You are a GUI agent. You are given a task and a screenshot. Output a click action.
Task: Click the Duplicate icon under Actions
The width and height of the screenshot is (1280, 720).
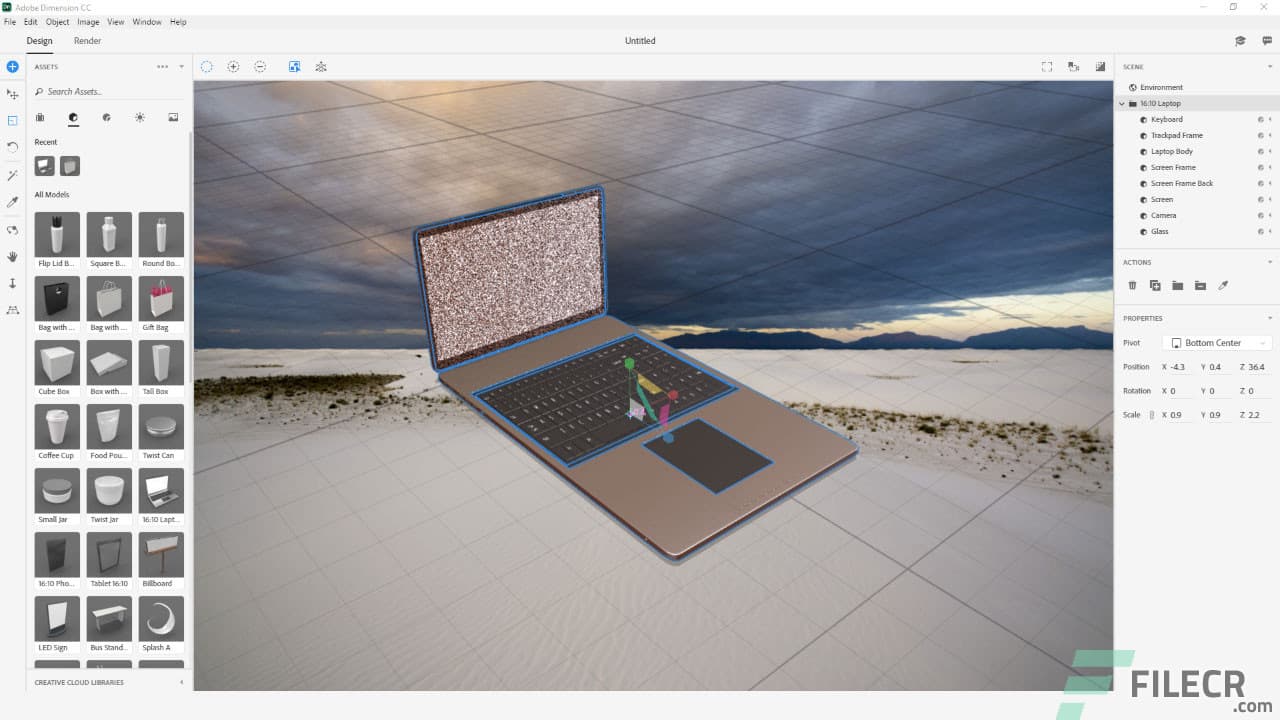pyautogui.click(x=1156, y=285)
